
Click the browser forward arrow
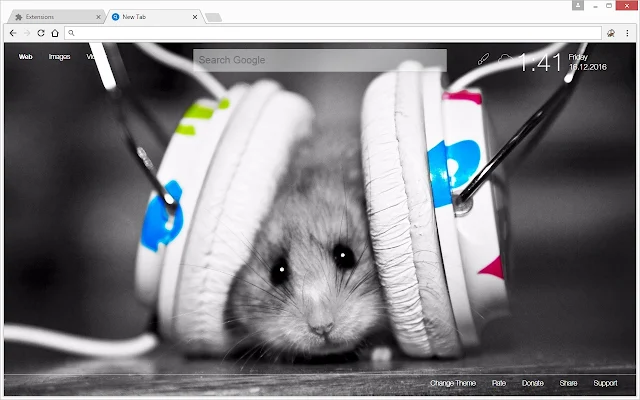[x=27, y=33]
